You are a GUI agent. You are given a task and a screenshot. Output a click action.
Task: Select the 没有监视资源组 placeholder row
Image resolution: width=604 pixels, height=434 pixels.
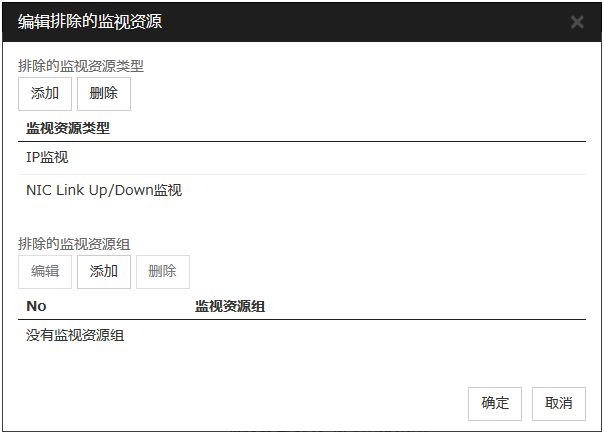tap(75, 336)
